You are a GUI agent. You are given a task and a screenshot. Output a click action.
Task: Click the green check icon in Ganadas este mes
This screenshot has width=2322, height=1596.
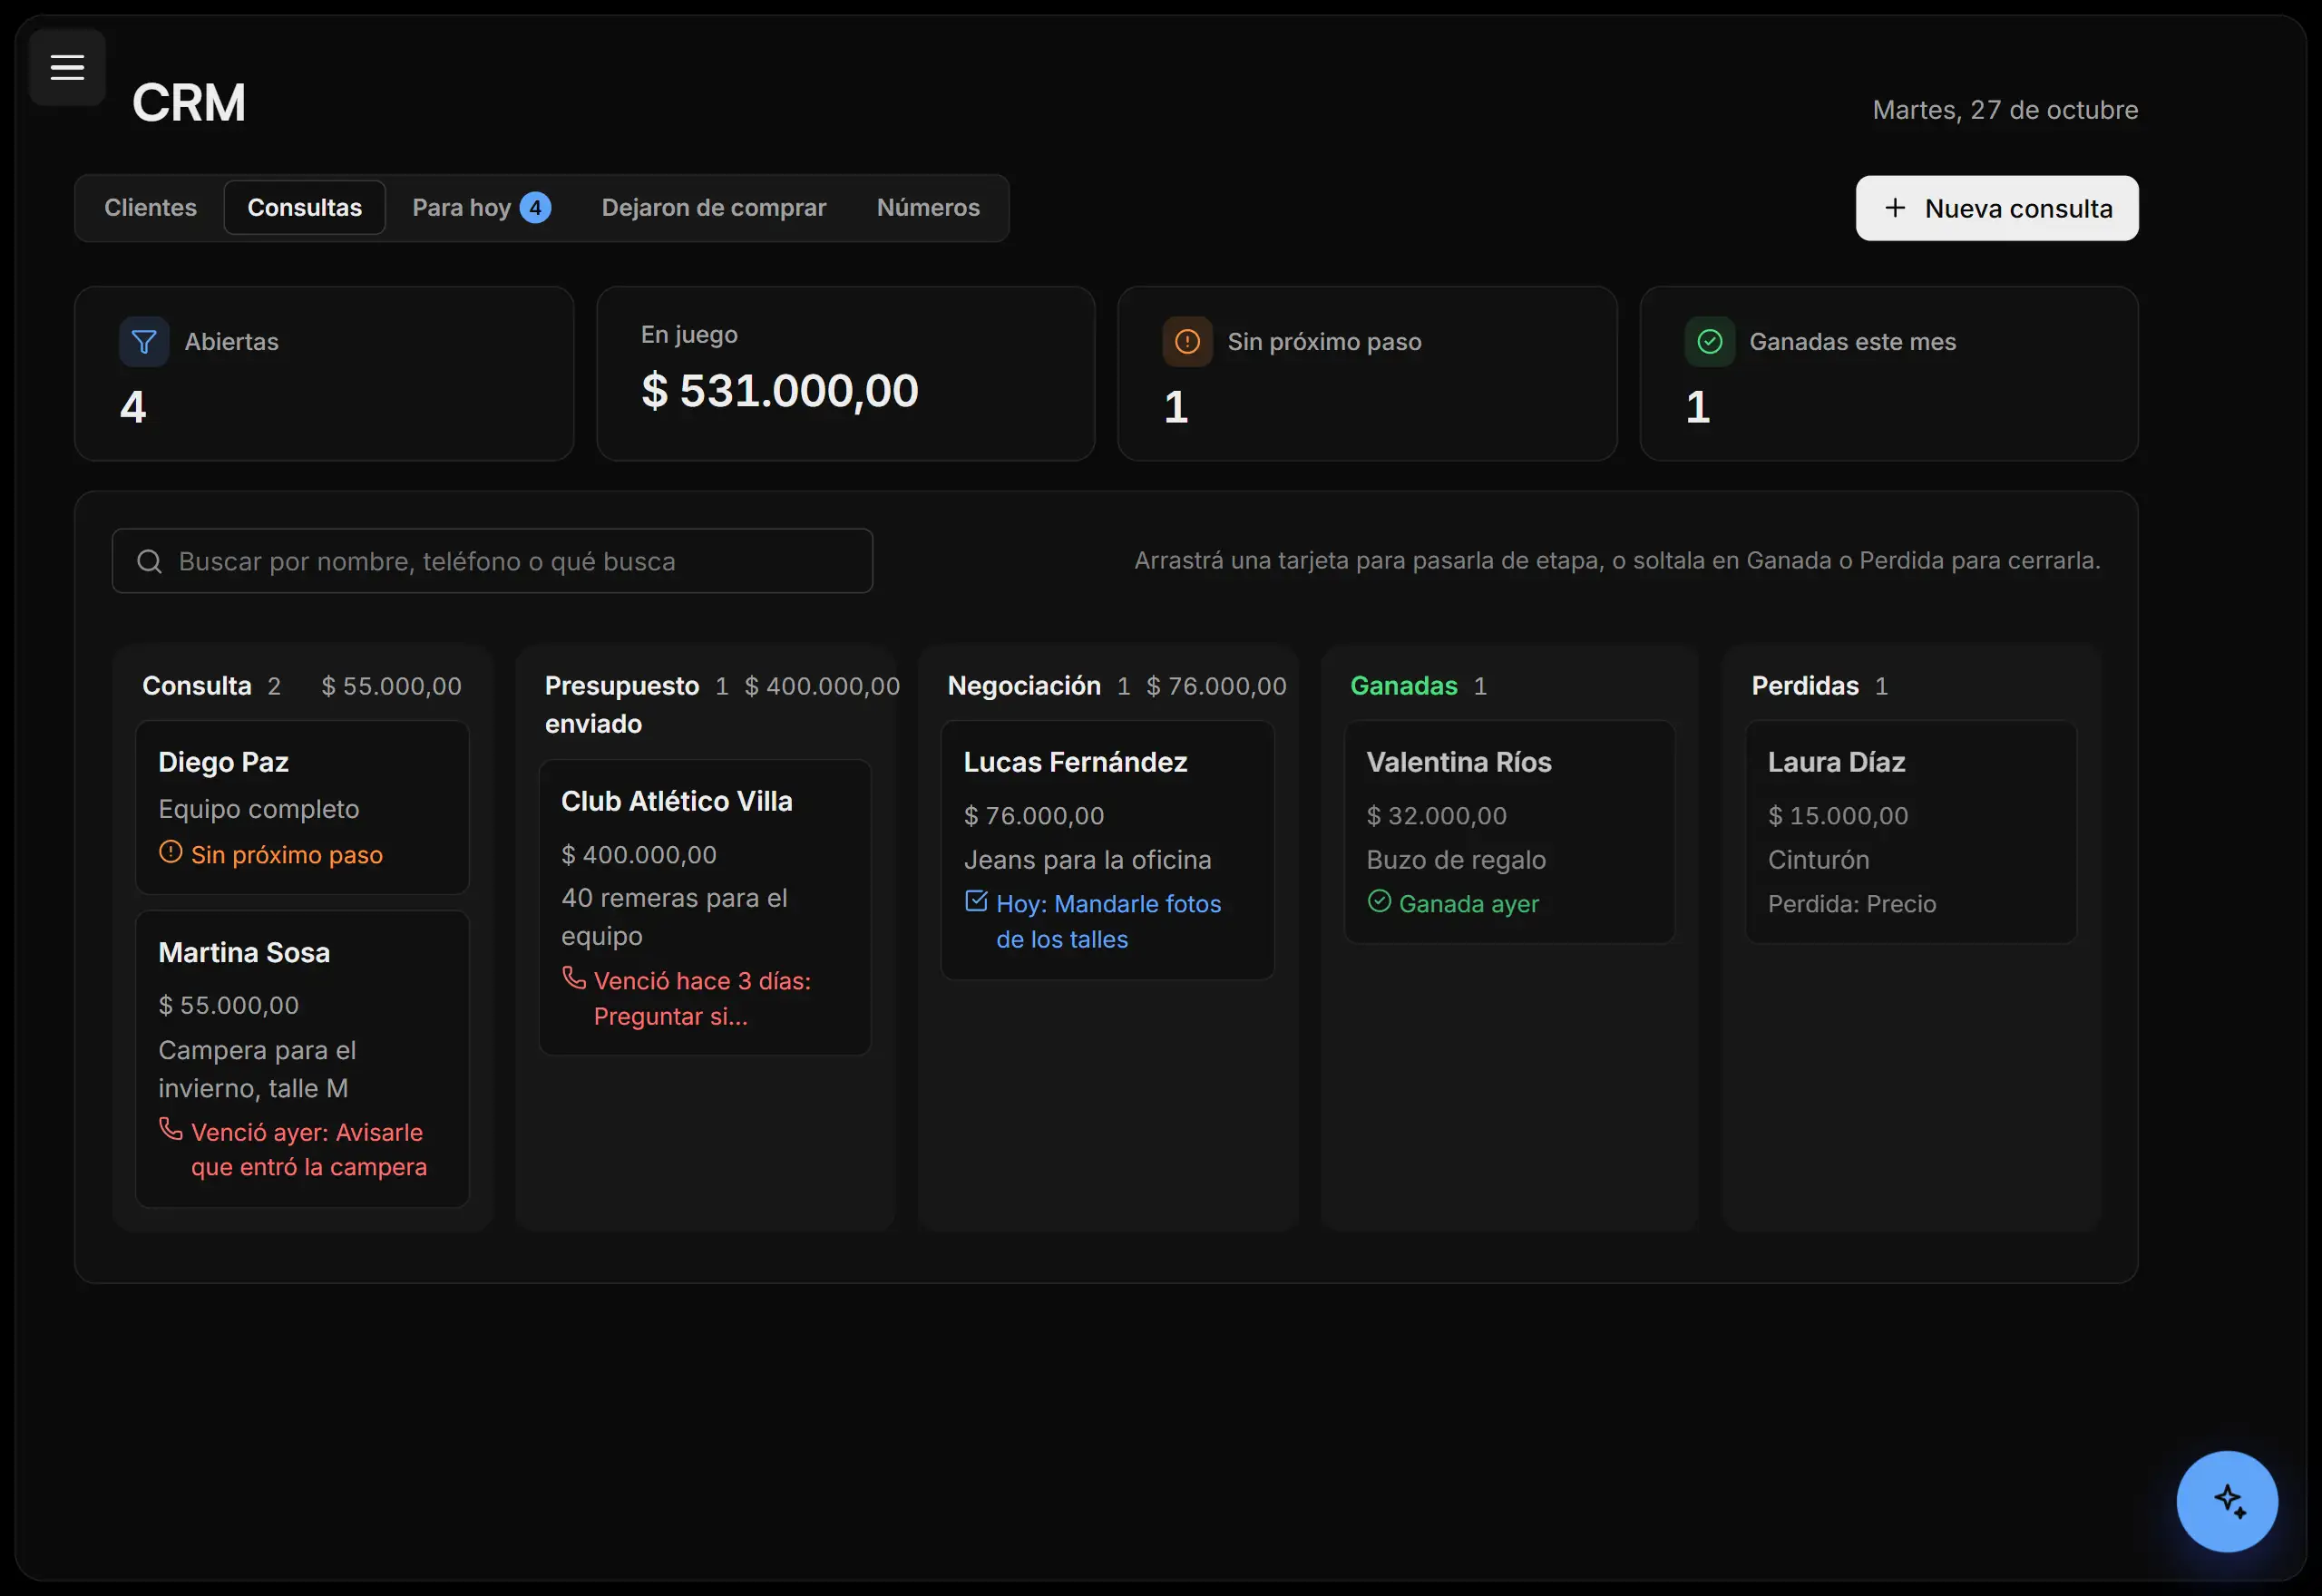click(1710, 342)
